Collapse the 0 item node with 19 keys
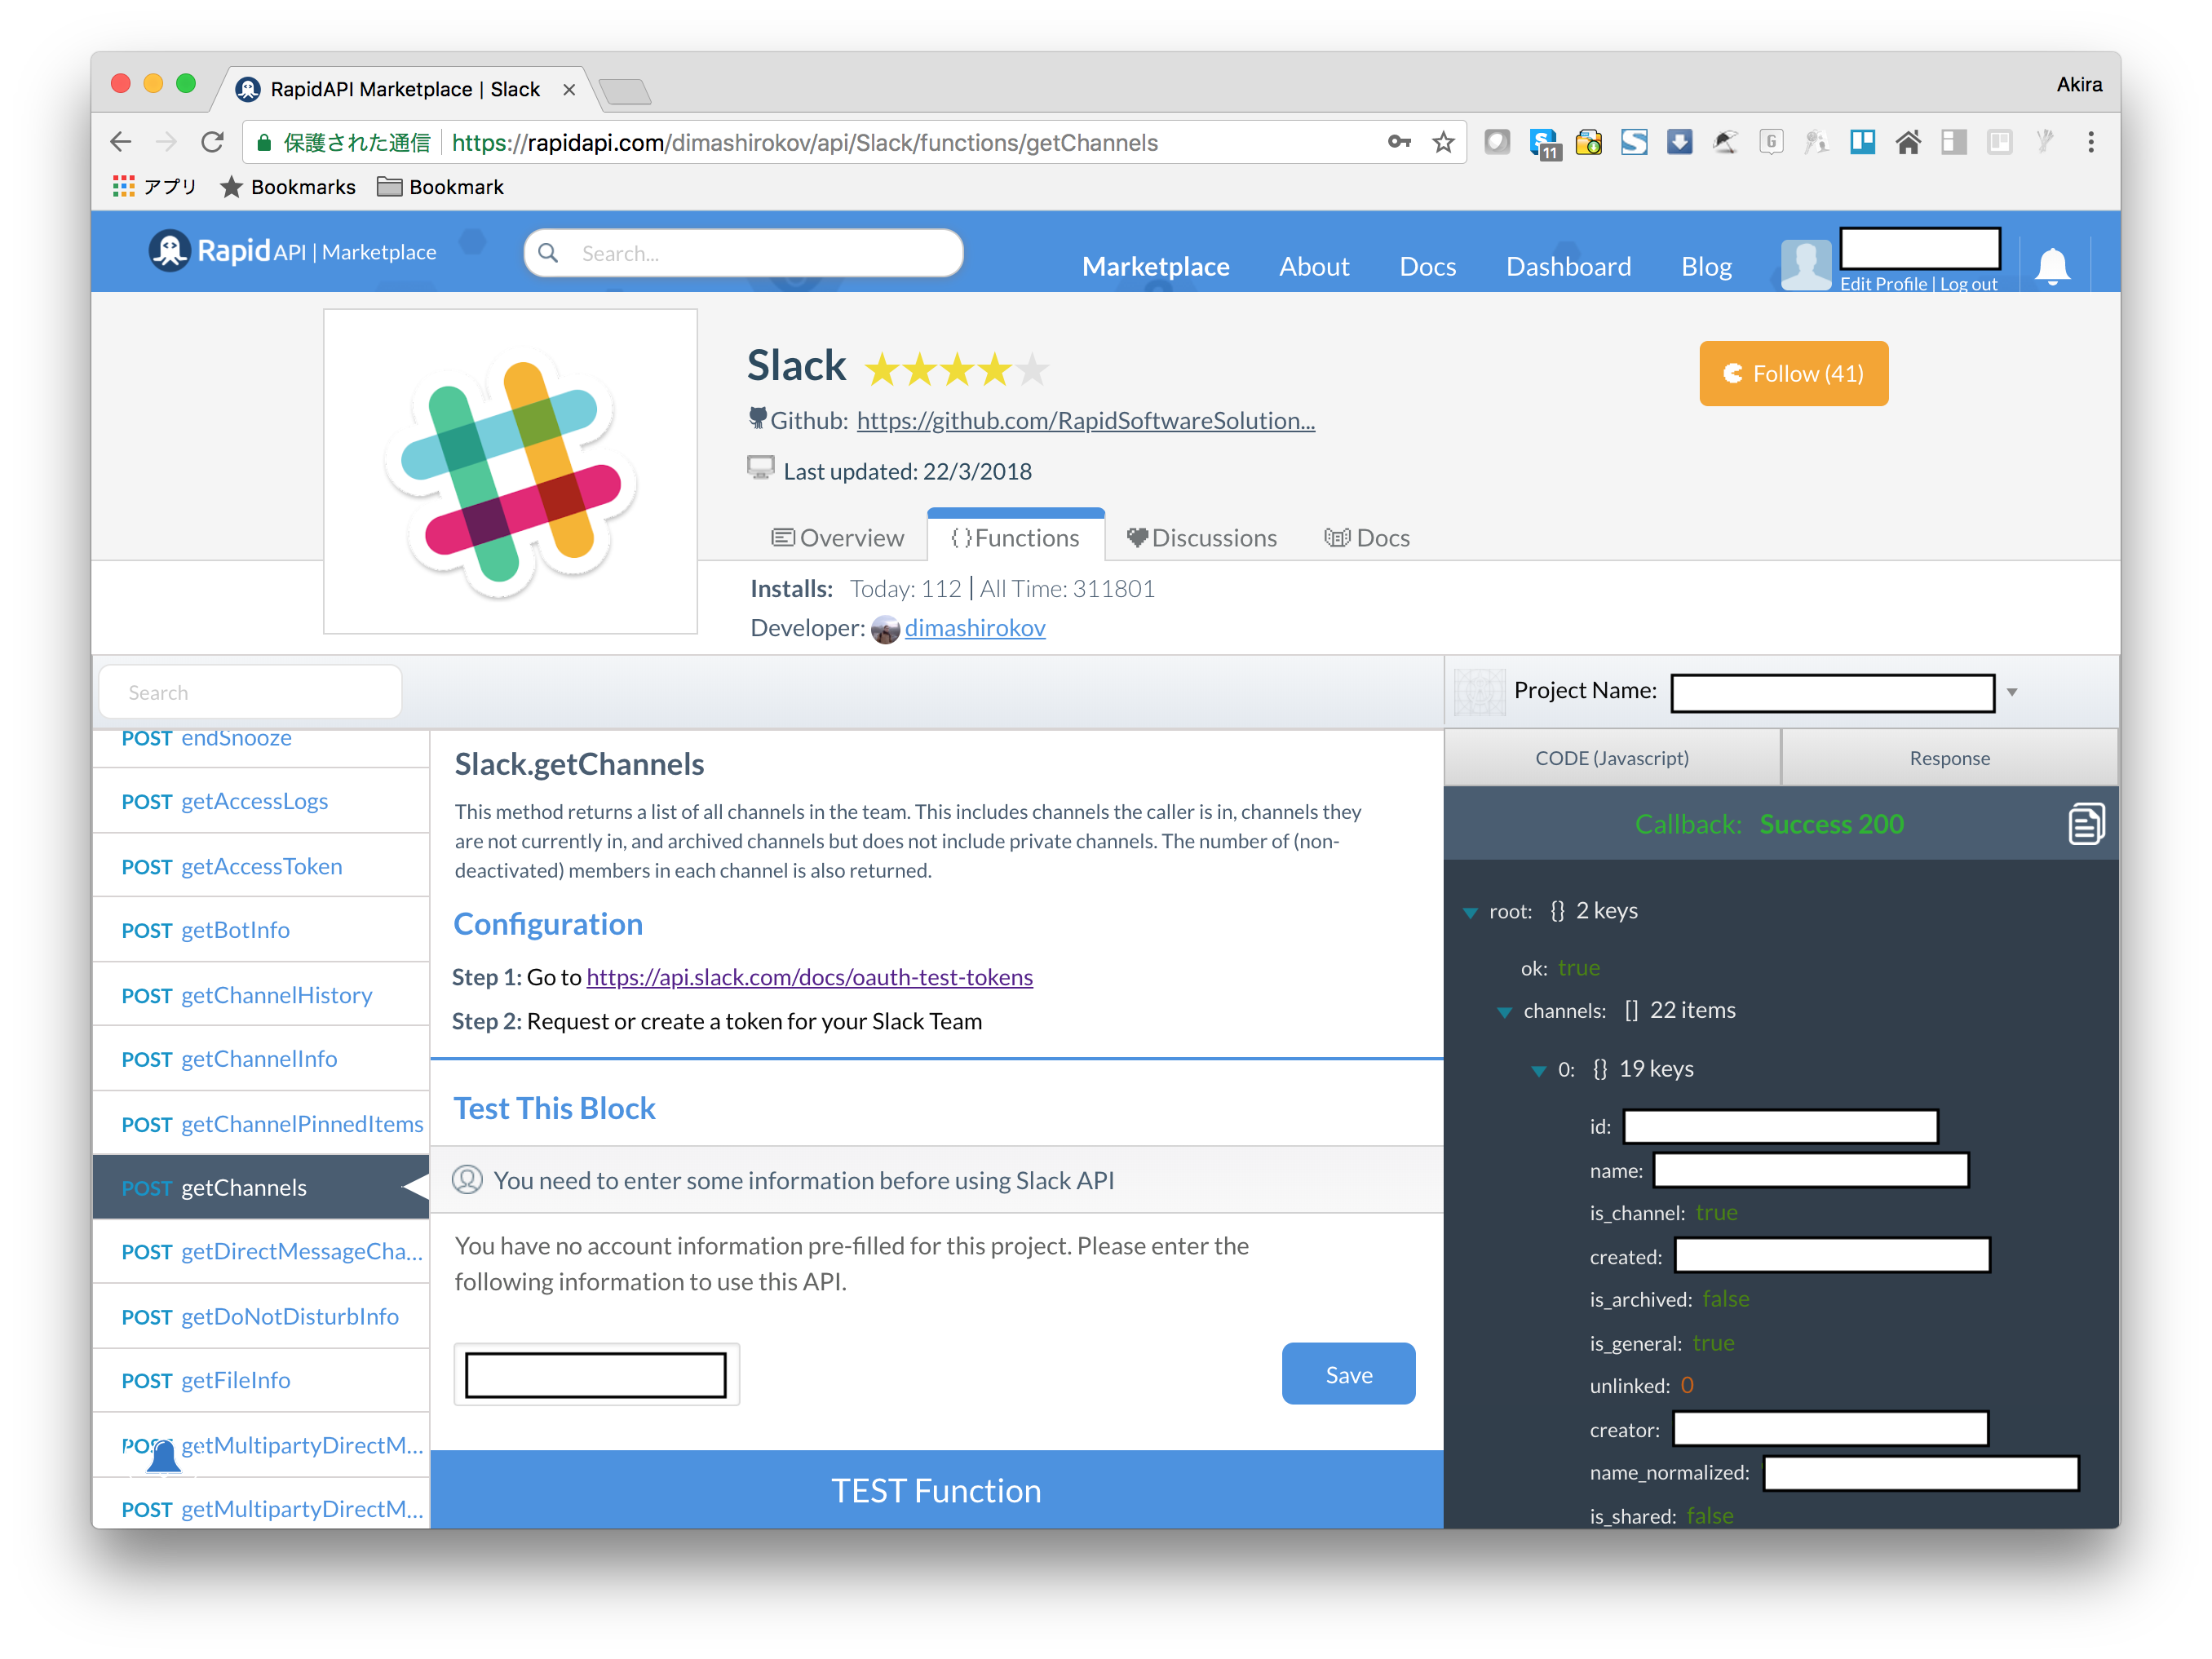 1539,1071
